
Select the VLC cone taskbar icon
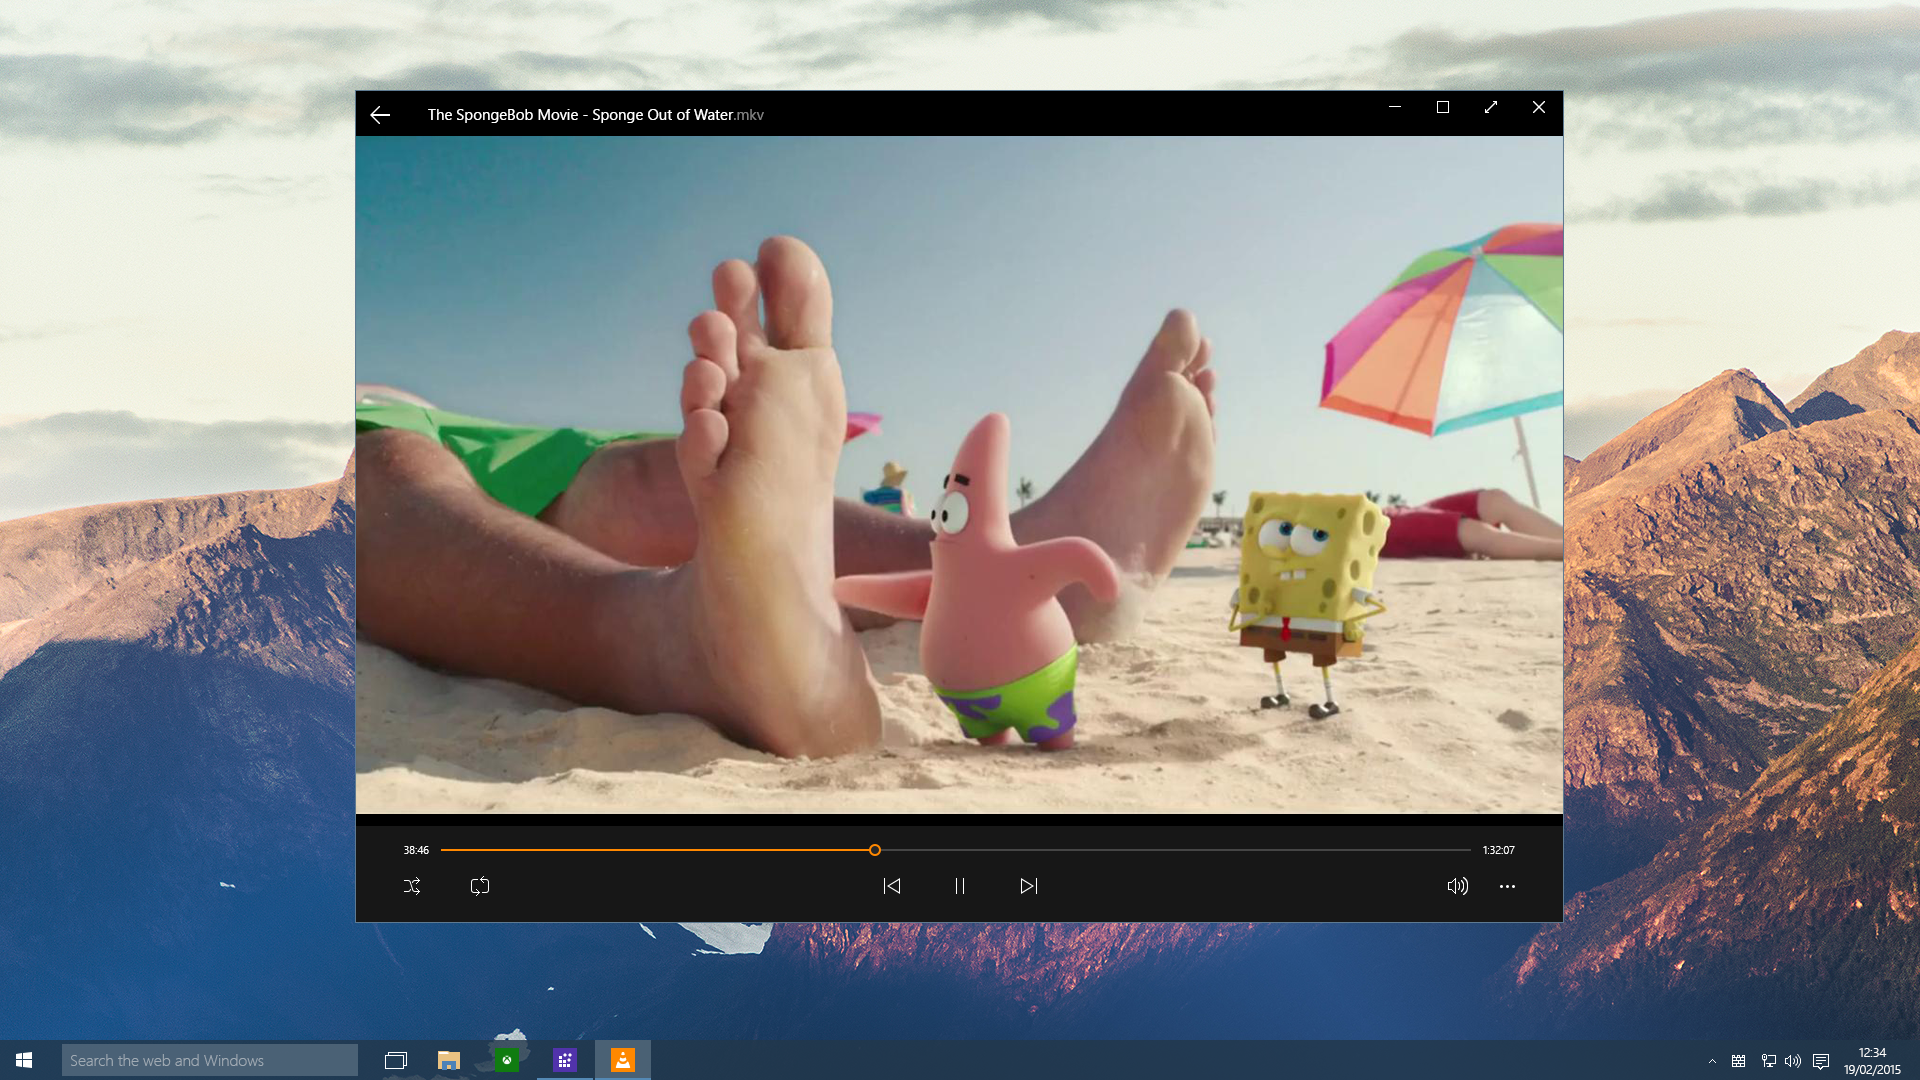pyautogui.click(x=623, y=1060)
